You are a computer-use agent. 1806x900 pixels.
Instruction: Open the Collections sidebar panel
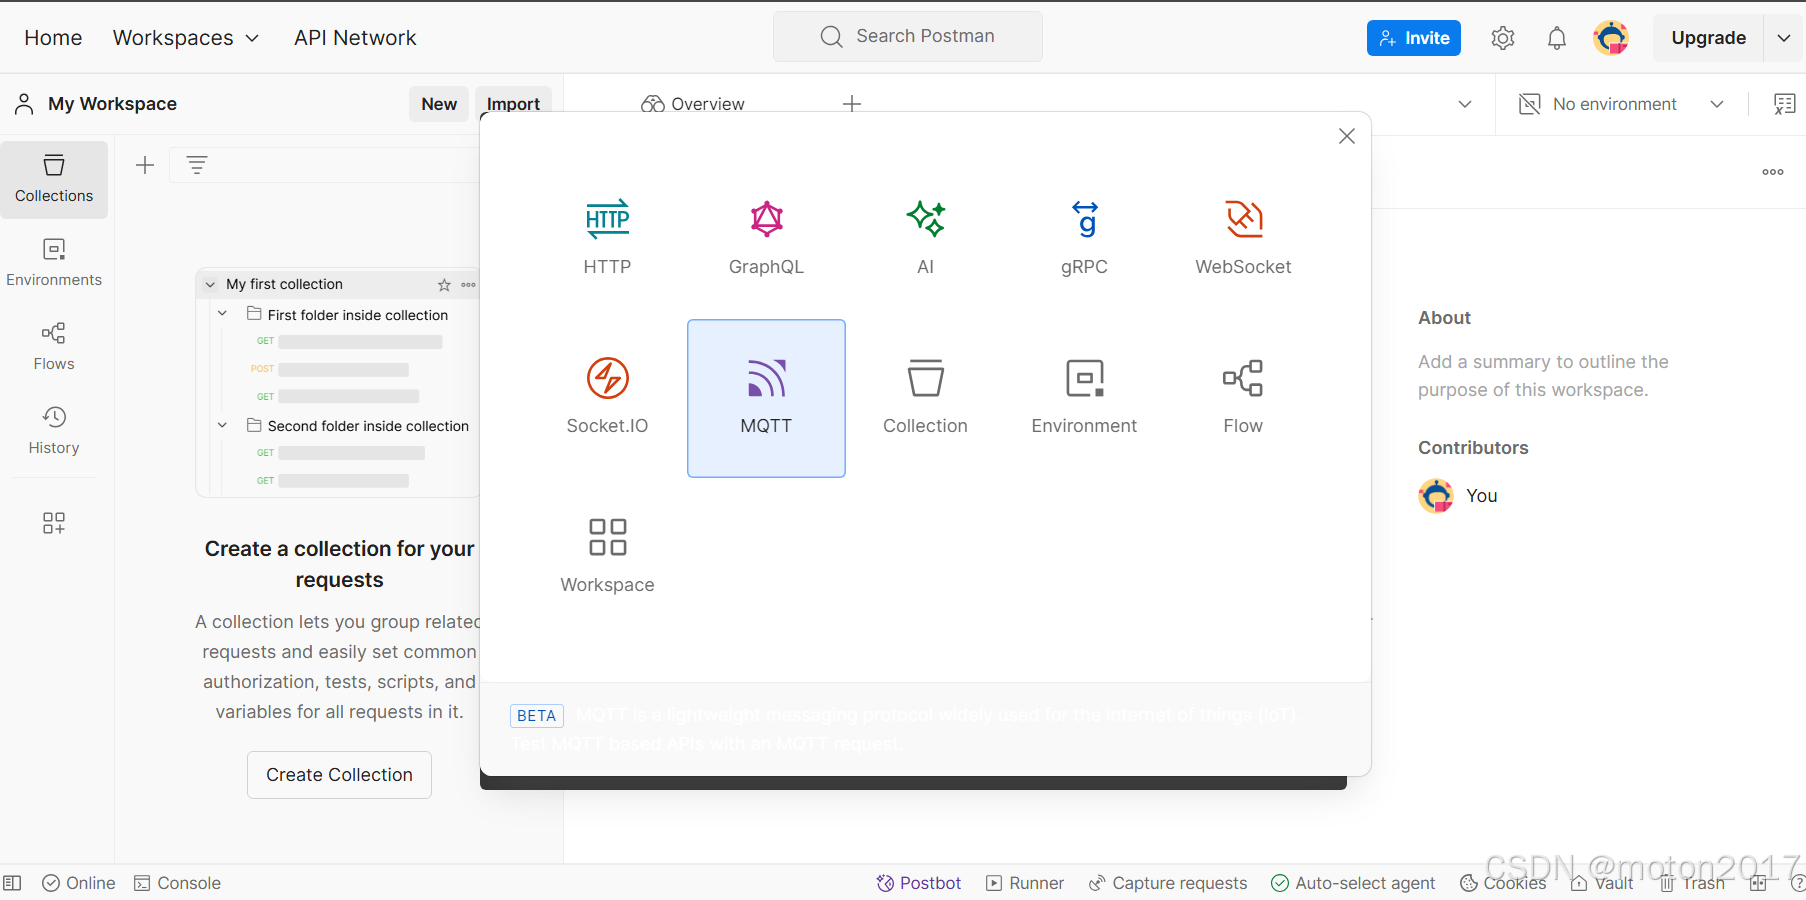click(54, 180)
